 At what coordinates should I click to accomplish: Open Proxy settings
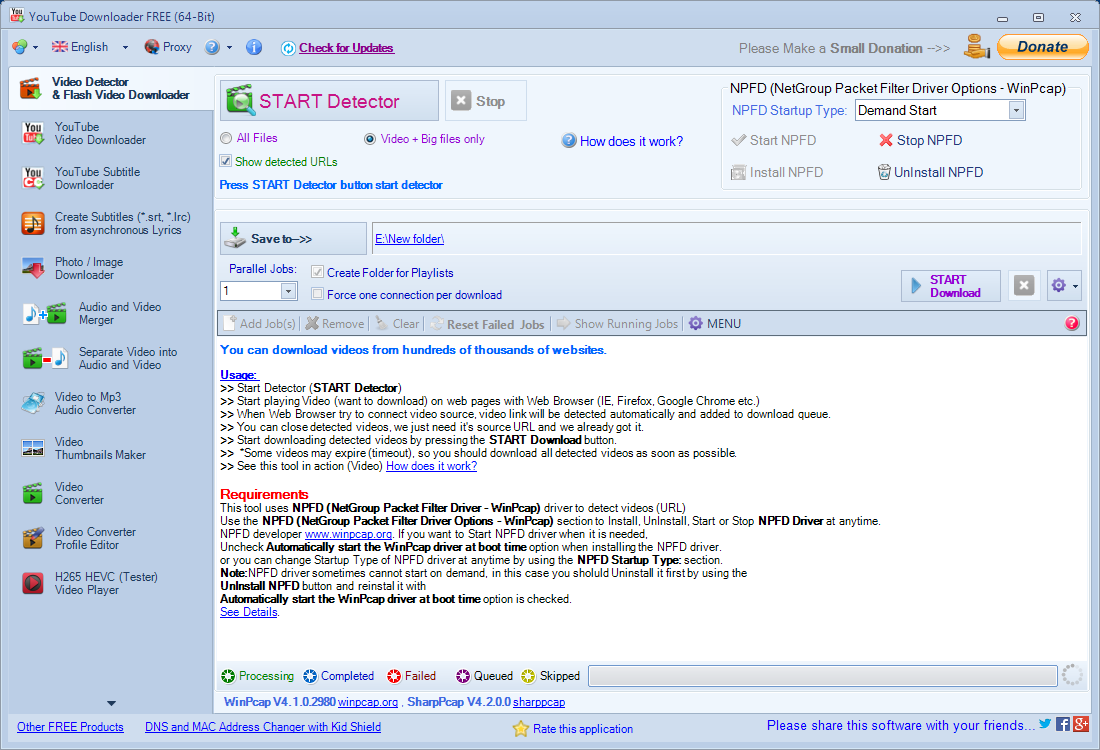click(x=168, y=47)
